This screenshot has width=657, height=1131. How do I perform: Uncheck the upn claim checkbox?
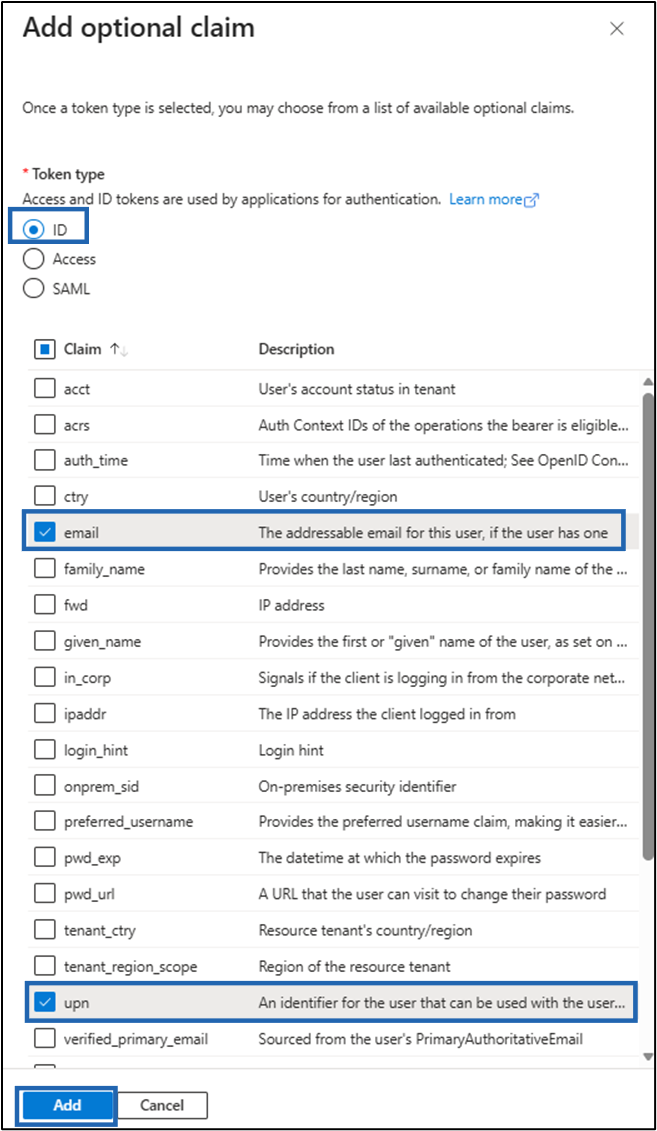click(45, 1003)
